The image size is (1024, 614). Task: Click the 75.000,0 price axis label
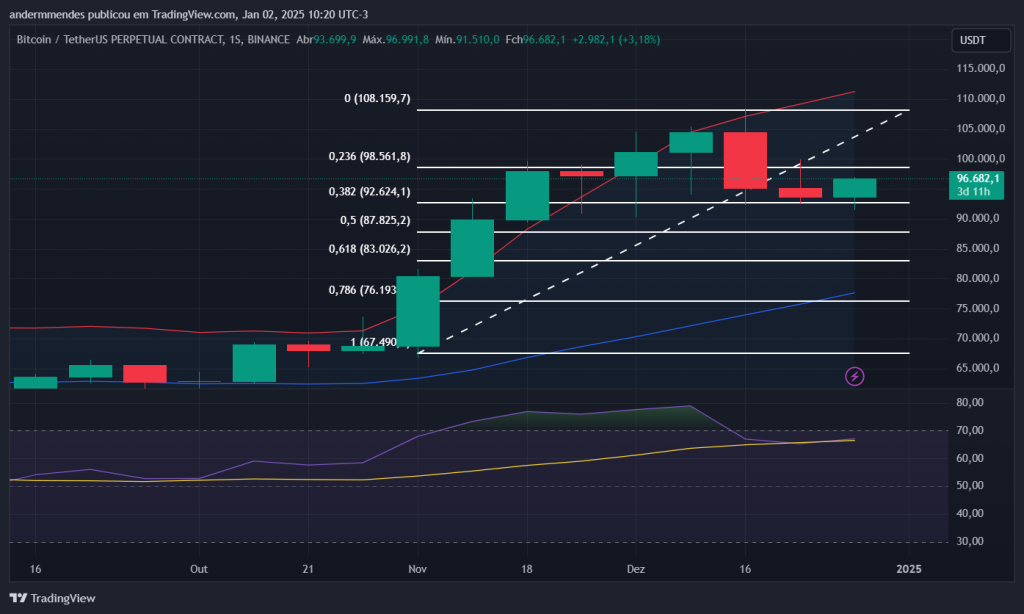978,308
